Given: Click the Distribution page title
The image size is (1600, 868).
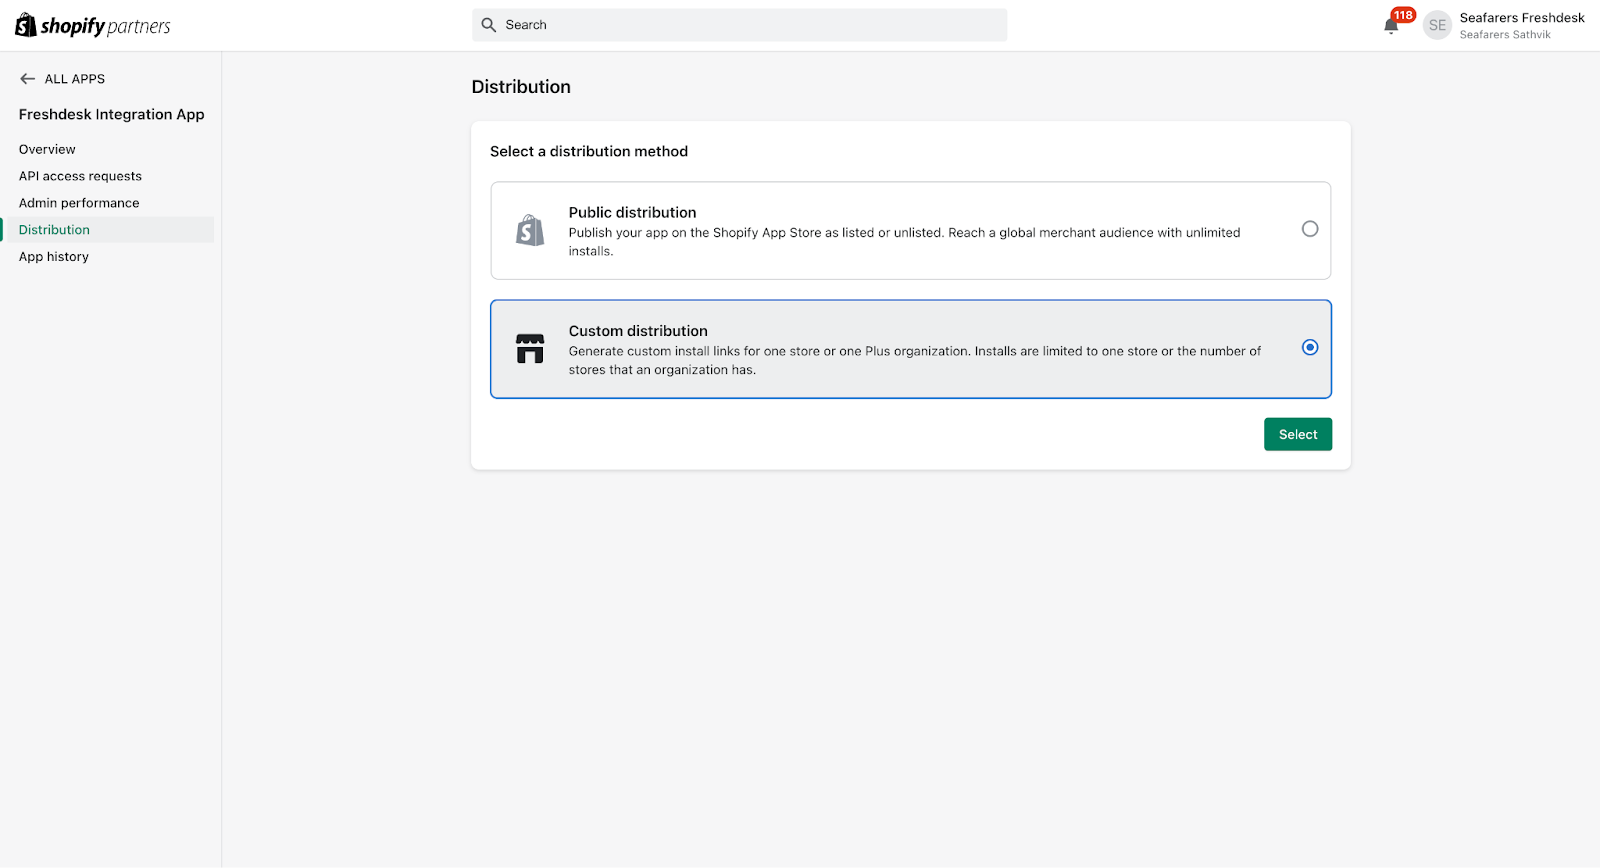Looking at the screenshot, I should coord(521,87).
